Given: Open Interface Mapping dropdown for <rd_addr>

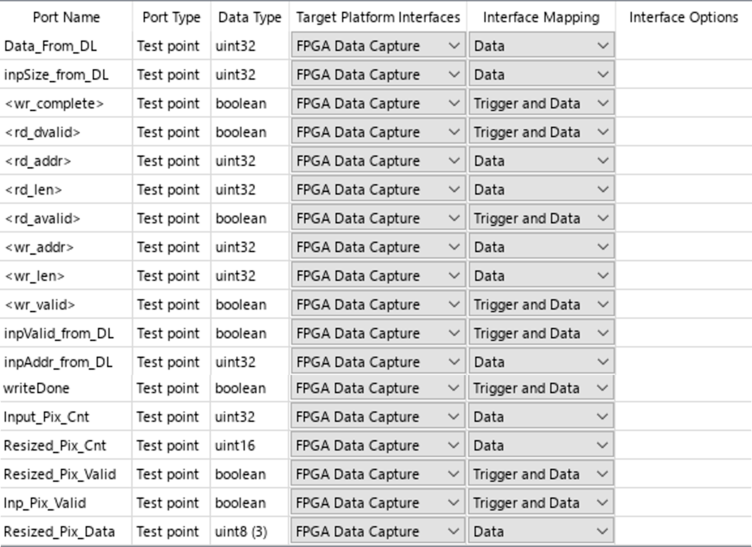Looking at the screenshot, I should [540, 161].
